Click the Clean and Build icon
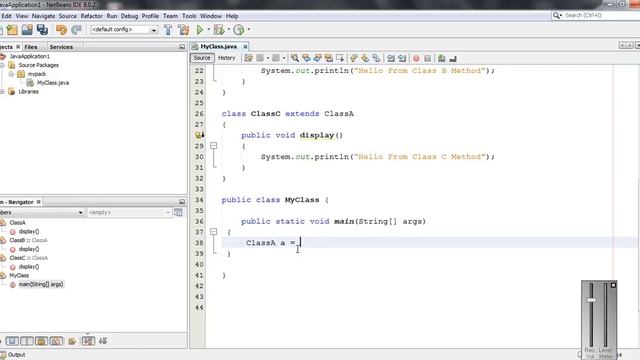Screen dimensions: 640x360 click(x=184, y=30)
